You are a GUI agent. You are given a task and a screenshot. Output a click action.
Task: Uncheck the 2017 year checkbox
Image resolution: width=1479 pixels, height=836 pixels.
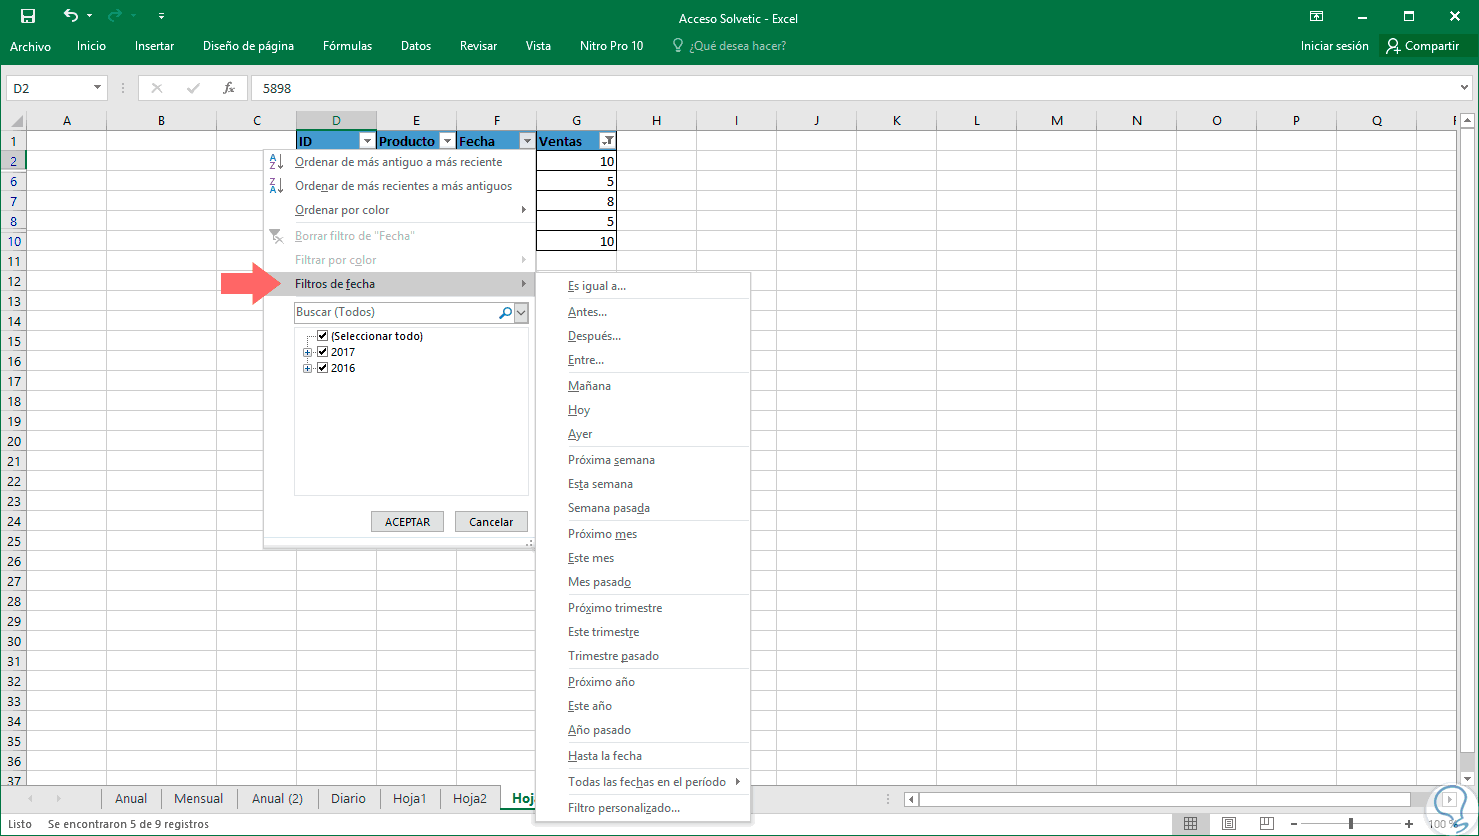(x=322, y=352)
